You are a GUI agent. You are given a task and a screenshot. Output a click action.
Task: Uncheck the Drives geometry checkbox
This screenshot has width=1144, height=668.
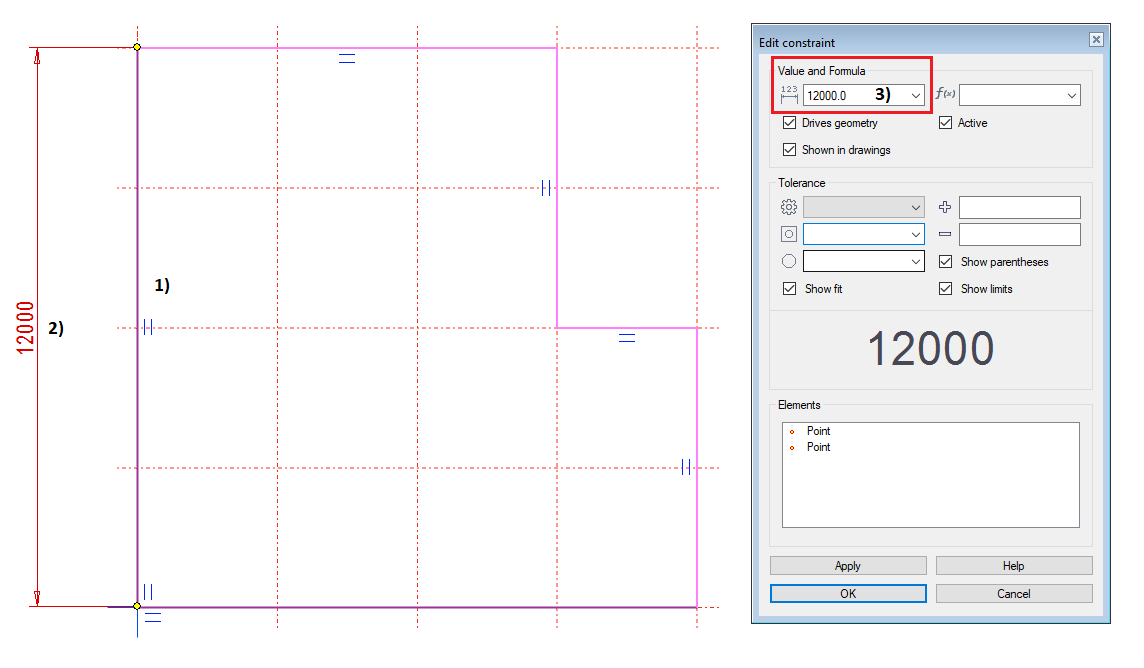(x=790, y=123)
